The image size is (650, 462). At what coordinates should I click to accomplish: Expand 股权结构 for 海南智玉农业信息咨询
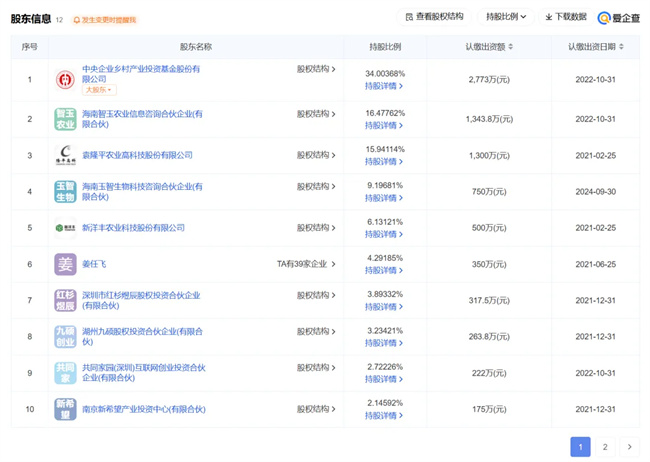pos(316,114)
